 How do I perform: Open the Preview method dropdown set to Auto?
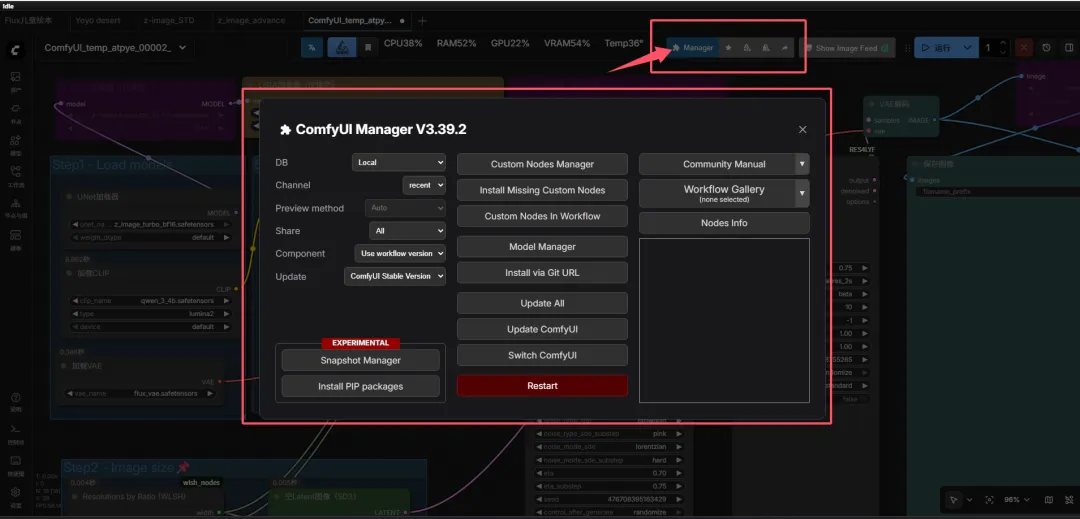tap(405, 207)
